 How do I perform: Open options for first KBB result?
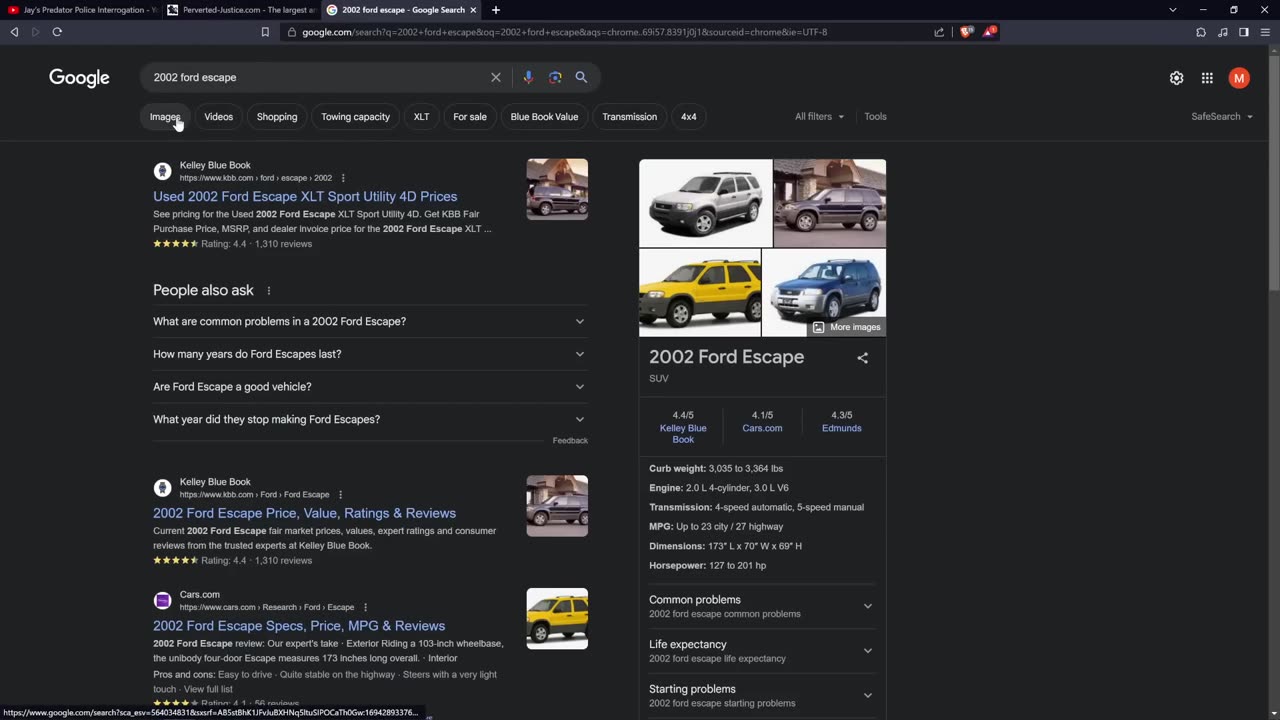tap(343, 178)
